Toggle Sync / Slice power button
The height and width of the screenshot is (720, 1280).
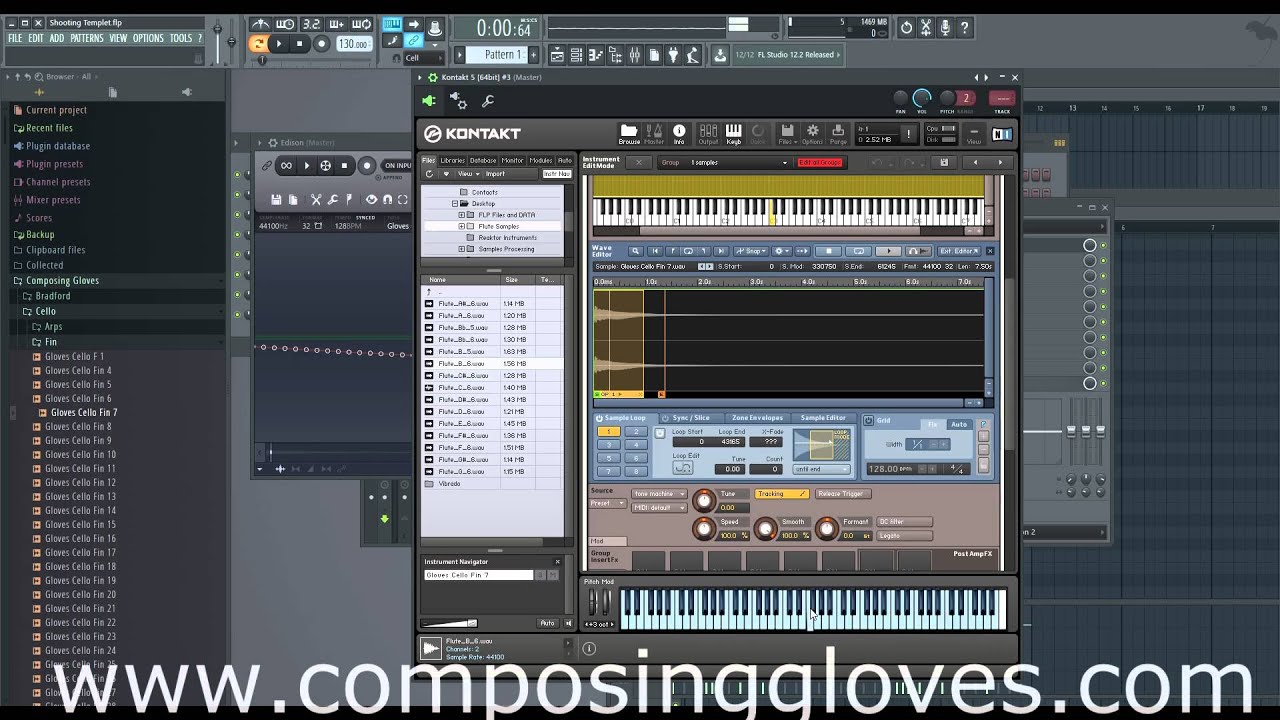tap(666, 418)
